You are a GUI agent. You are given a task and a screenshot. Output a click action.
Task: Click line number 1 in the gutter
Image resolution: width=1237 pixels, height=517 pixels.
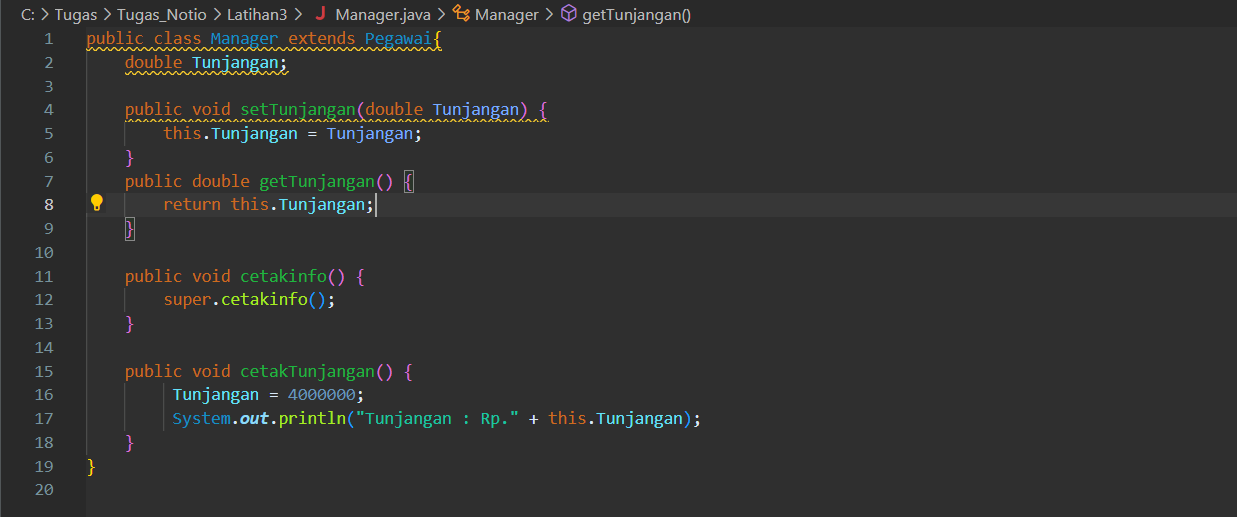48,38
